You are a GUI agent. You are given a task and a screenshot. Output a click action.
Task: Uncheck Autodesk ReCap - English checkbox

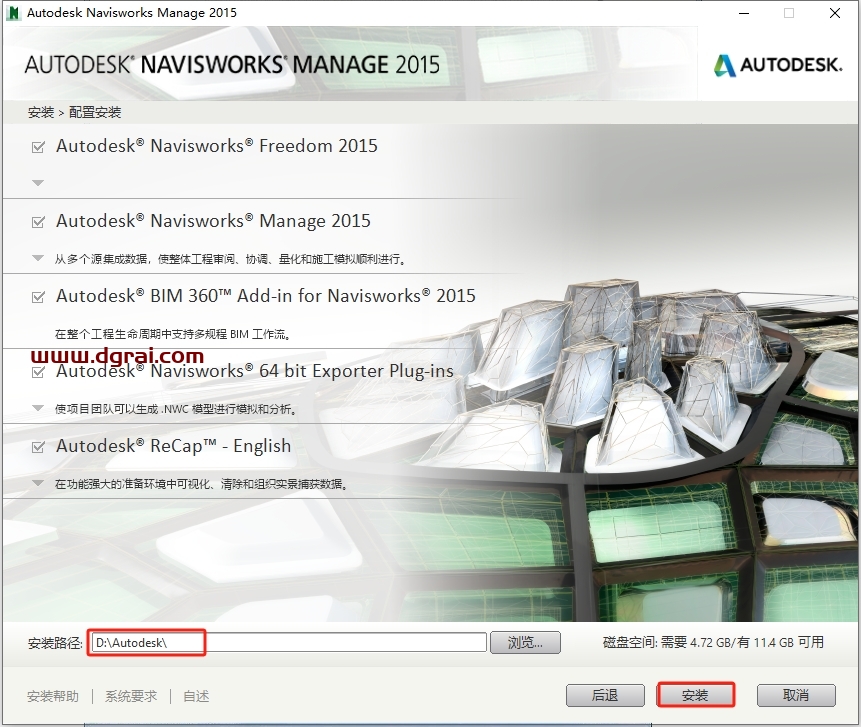click(x=38, y=447)
